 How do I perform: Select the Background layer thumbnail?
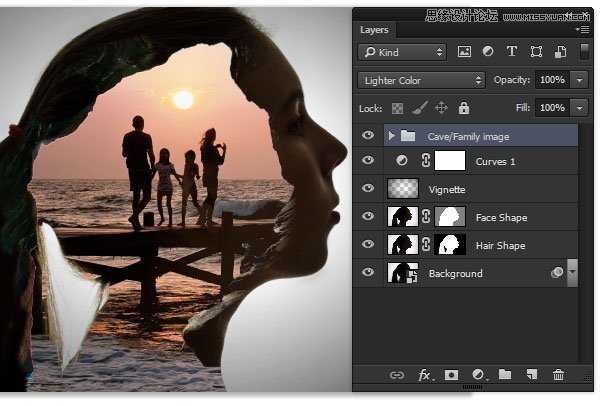403,272
